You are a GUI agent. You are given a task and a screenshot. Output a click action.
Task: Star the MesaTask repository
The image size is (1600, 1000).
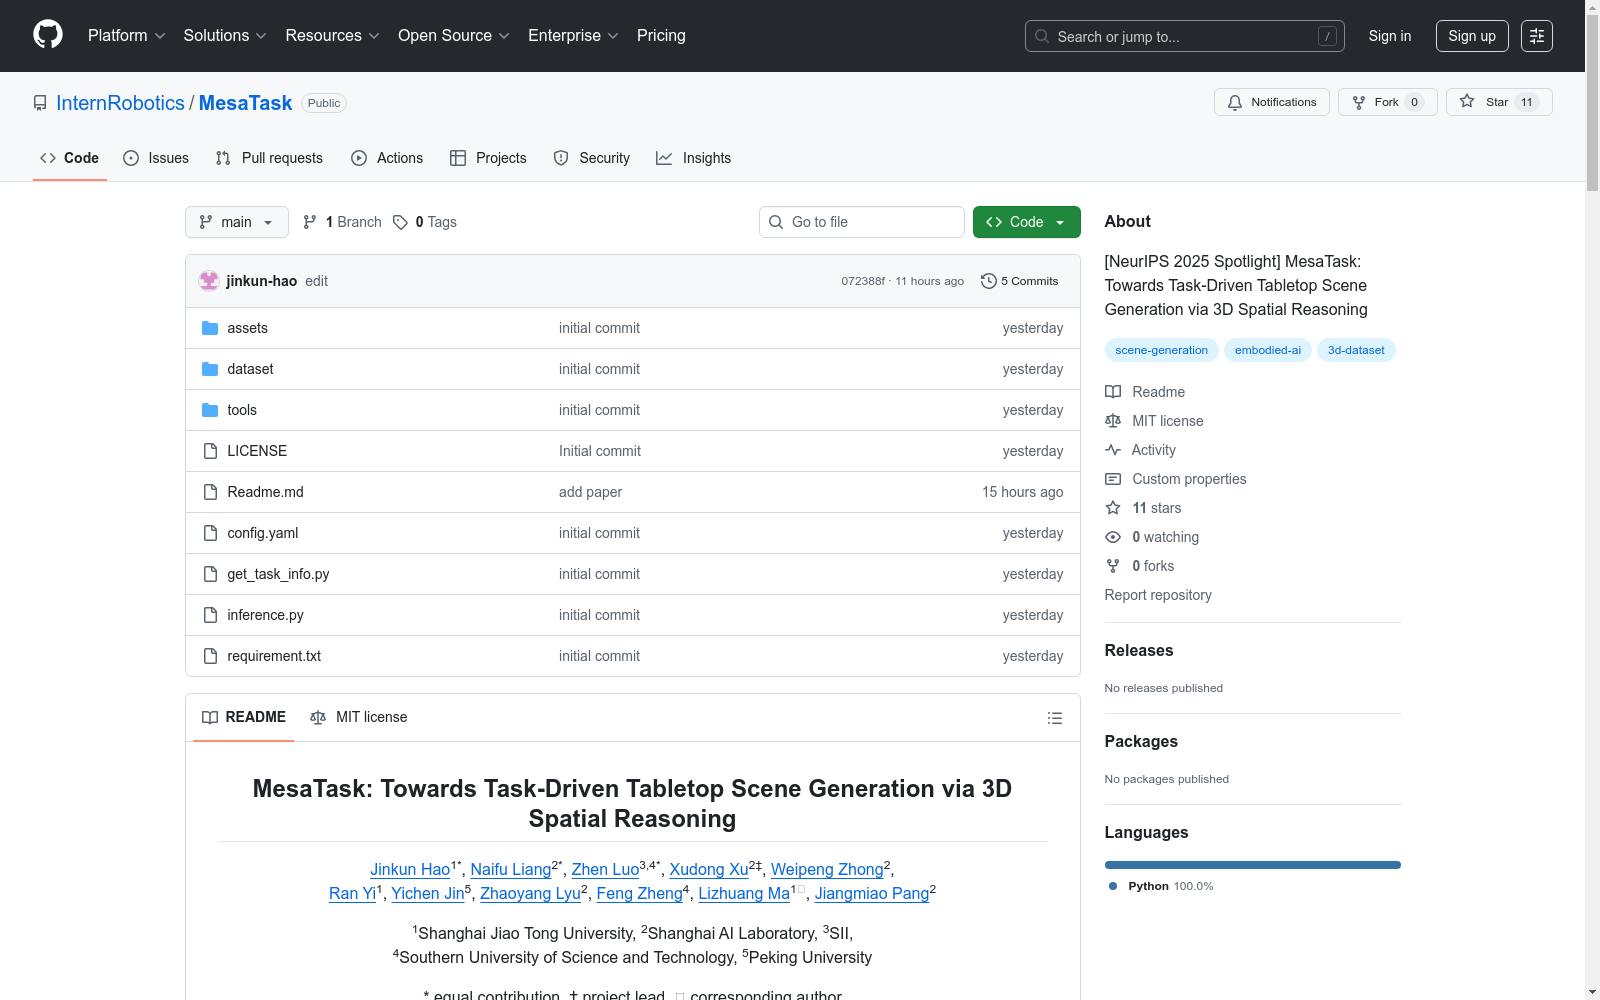[x=1499, y=102]
